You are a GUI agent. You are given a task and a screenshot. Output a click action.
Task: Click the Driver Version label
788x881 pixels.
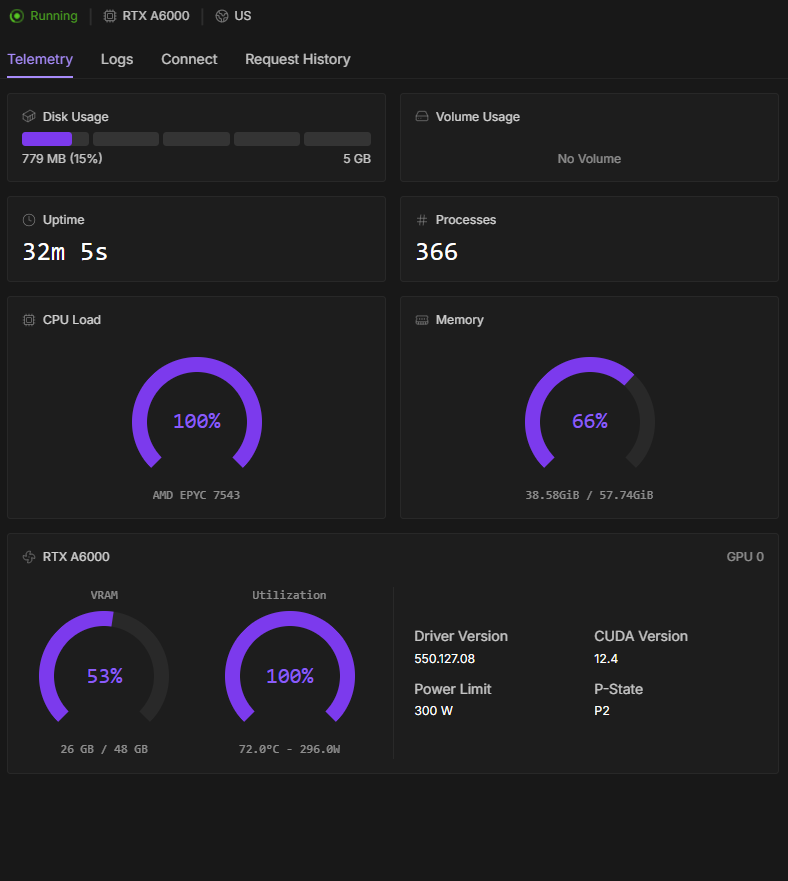tap(461, 636)
